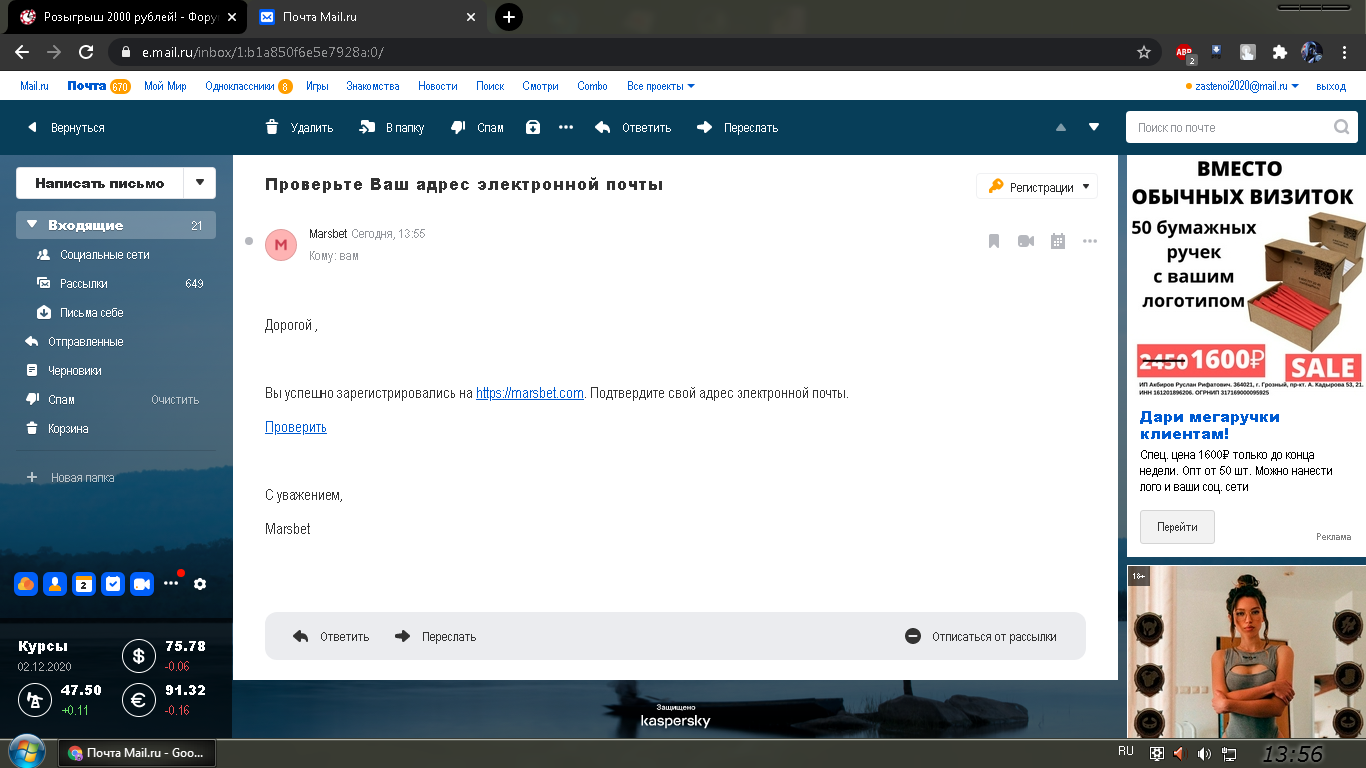Open Одноклассники in the portal bar

pos(240,86)
